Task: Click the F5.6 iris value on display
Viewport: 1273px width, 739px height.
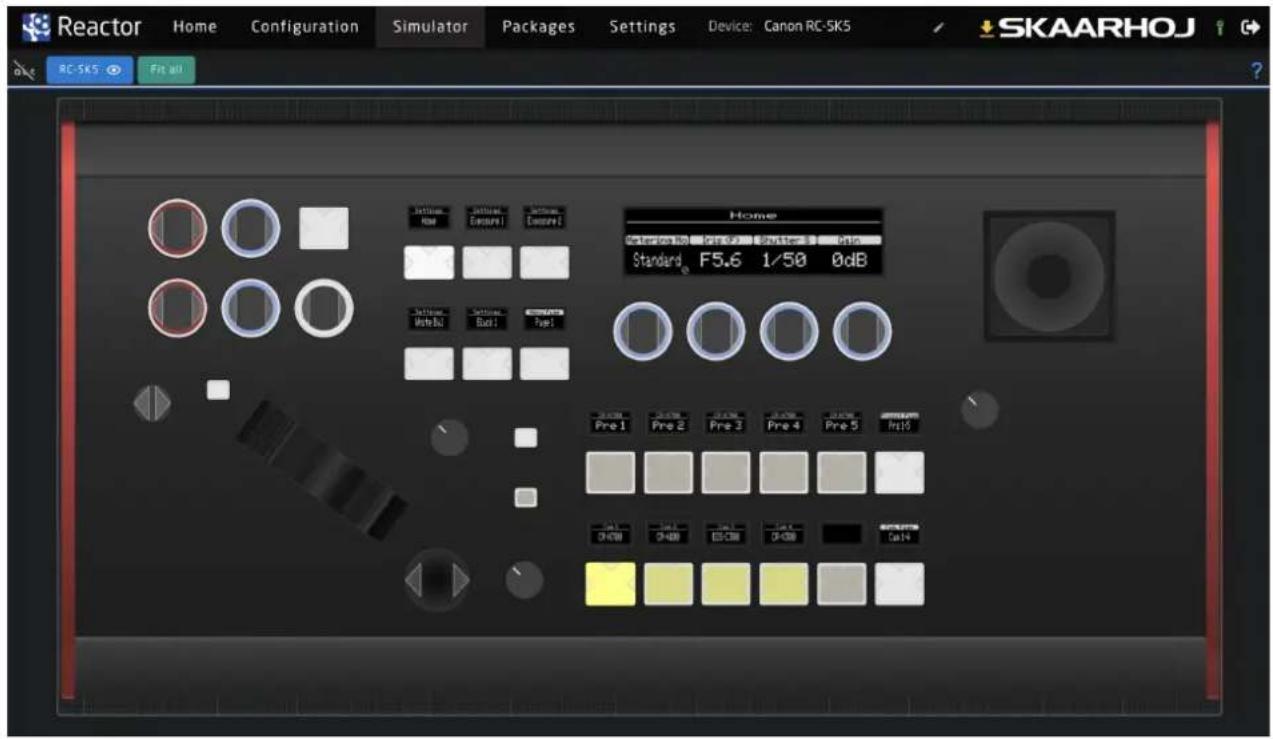Action: 719,260
